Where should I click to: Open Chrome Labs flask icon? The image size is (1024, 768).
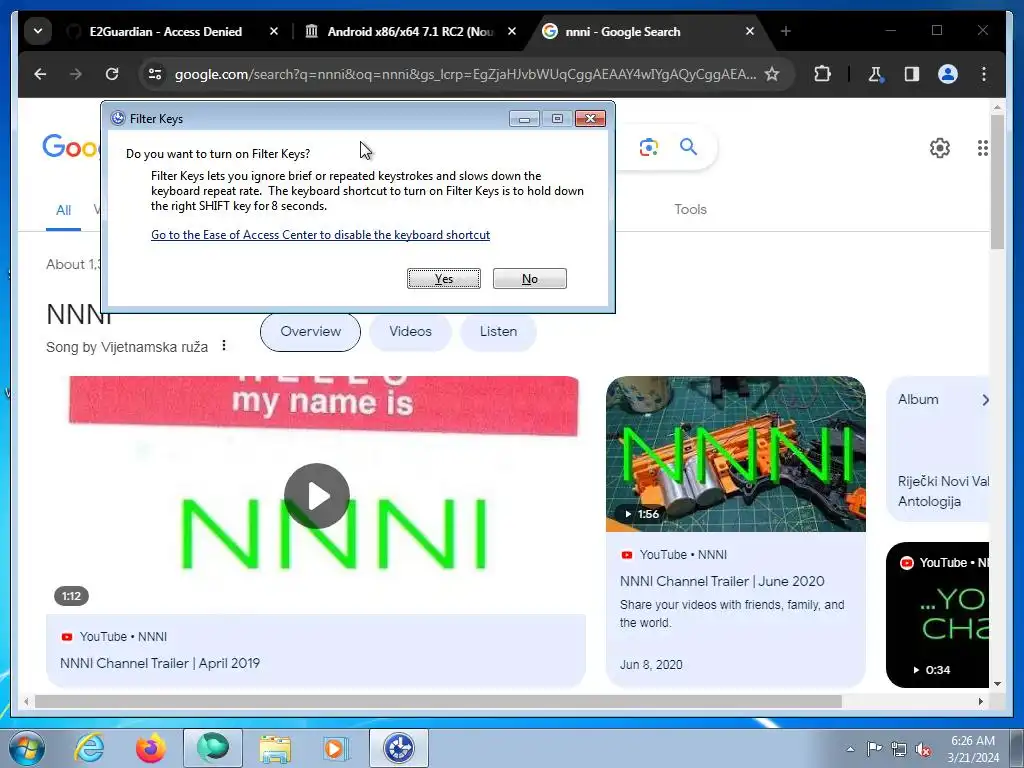tap(876, 74)
